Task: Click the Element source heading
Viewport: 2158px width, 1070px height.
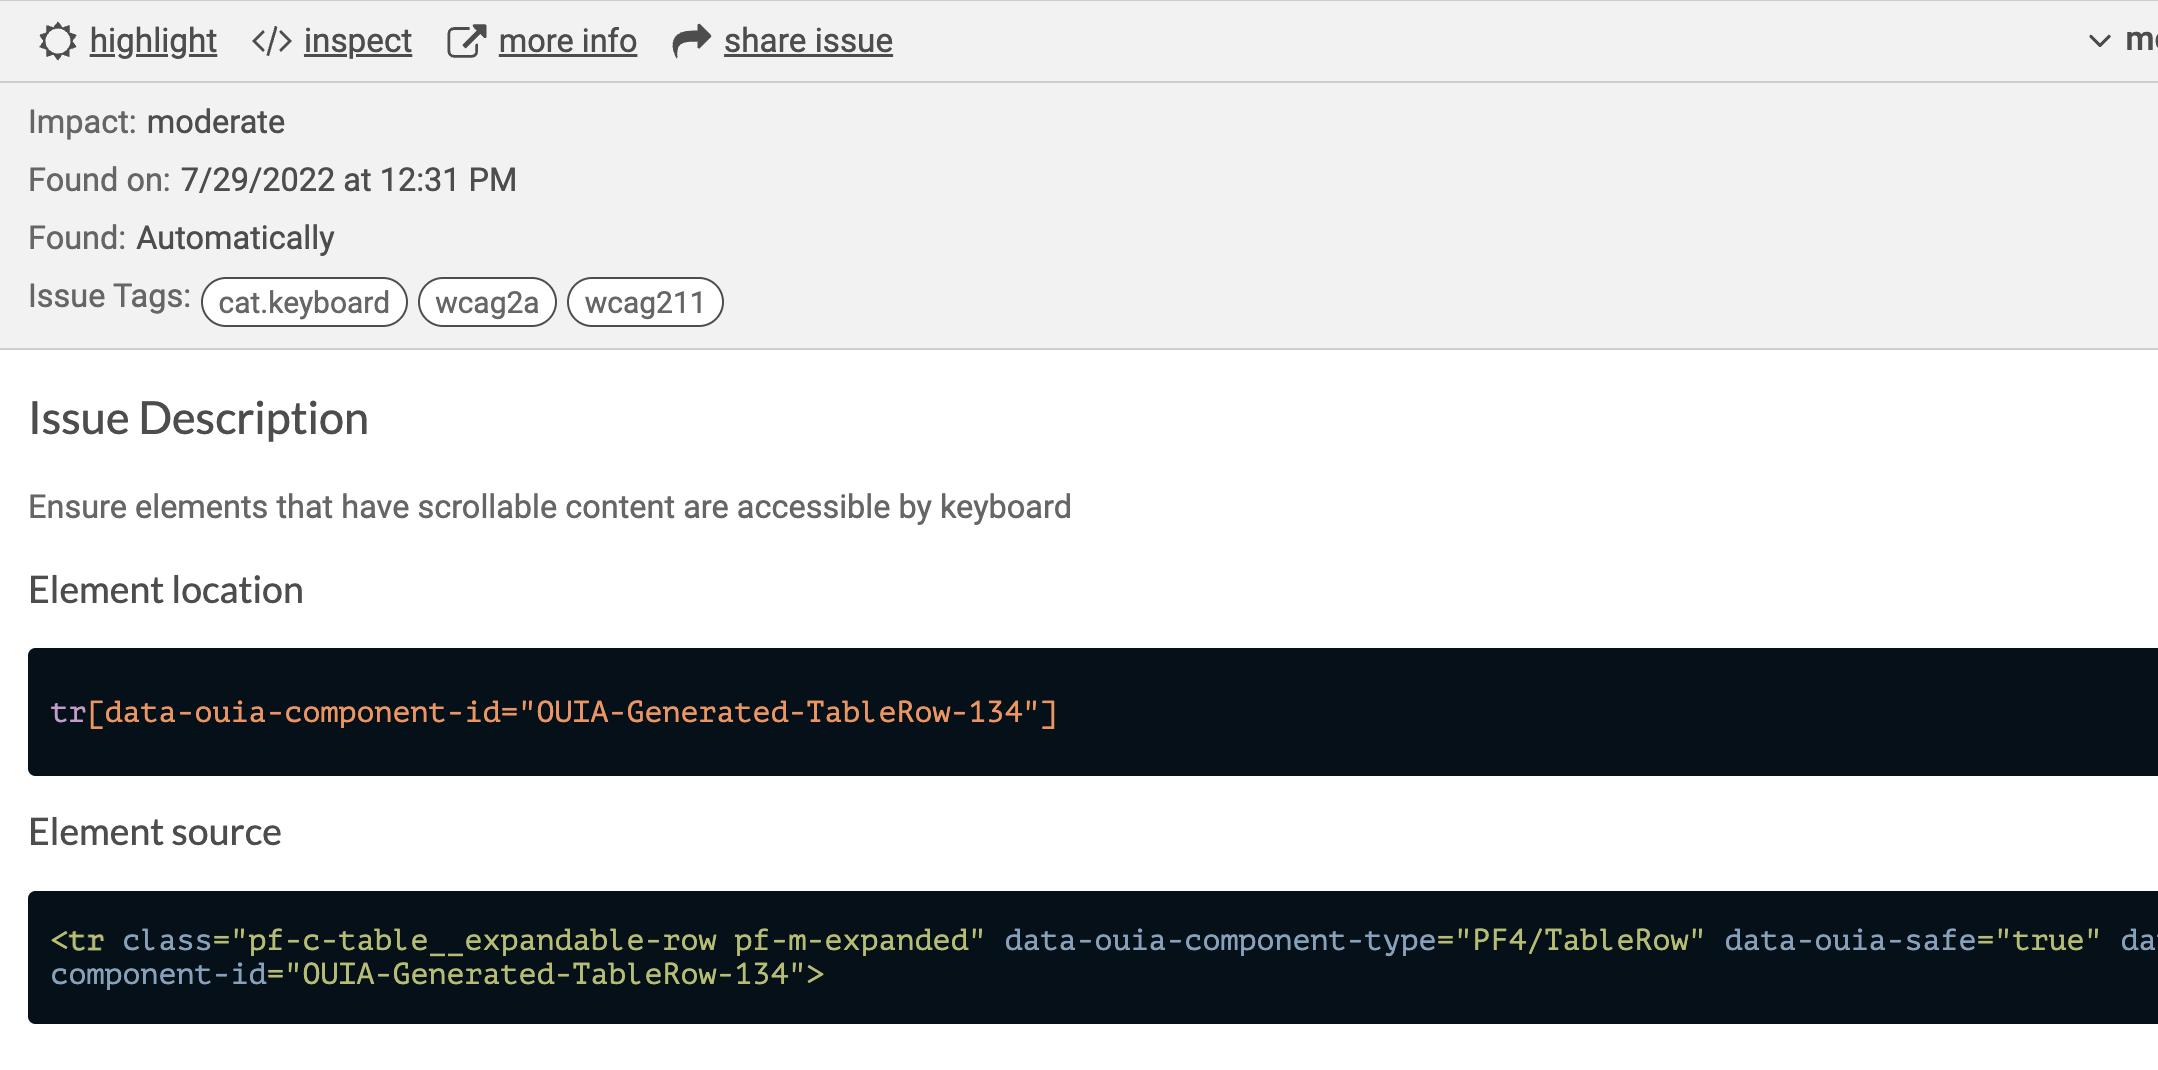Action: (x=155, y=832)
